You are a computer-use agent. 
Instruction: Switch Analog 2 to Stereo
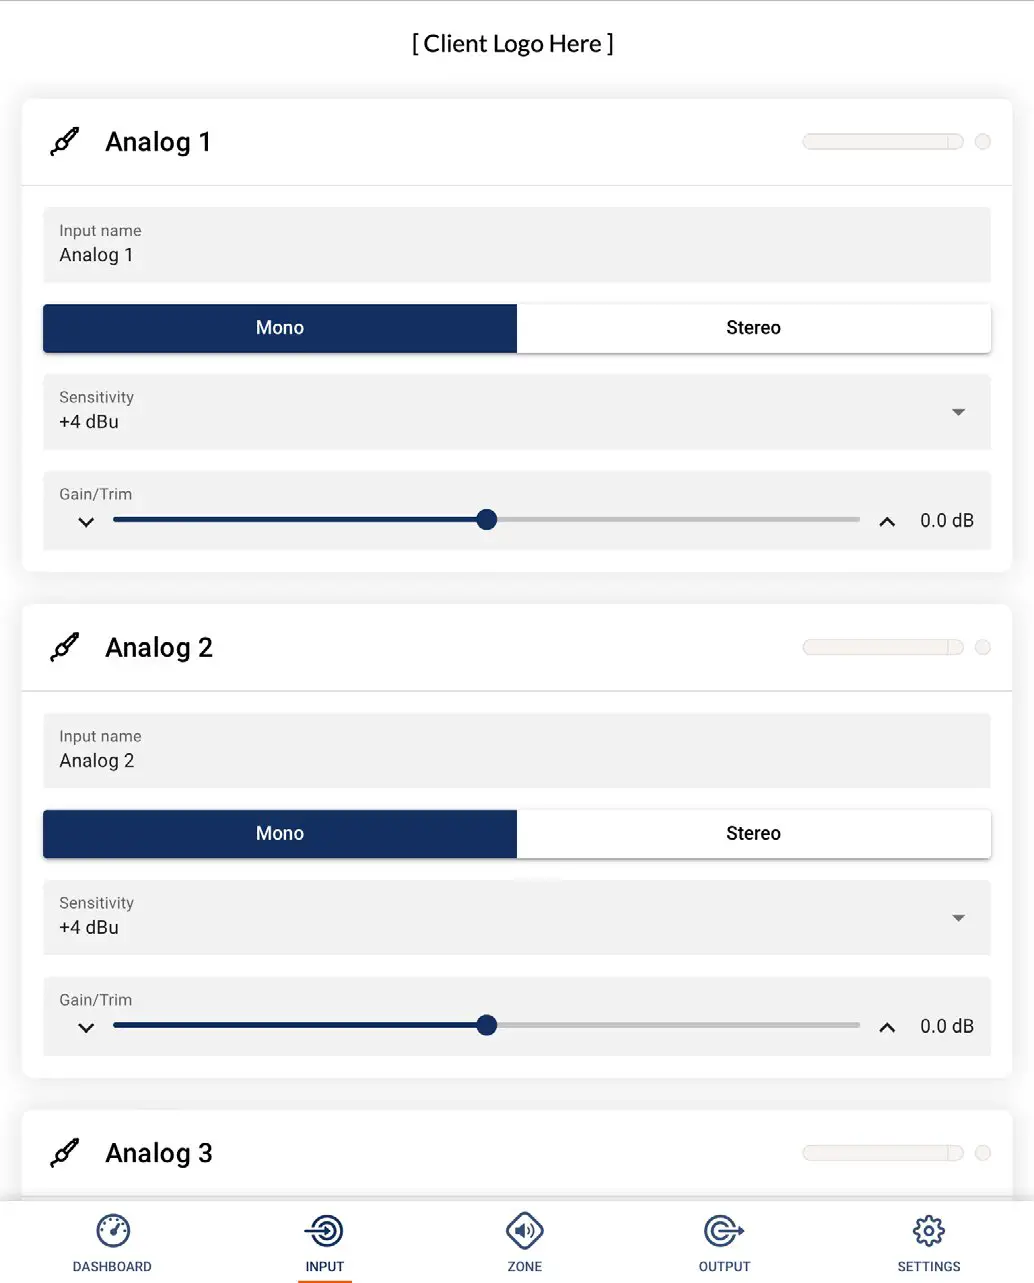pos(753,834)
